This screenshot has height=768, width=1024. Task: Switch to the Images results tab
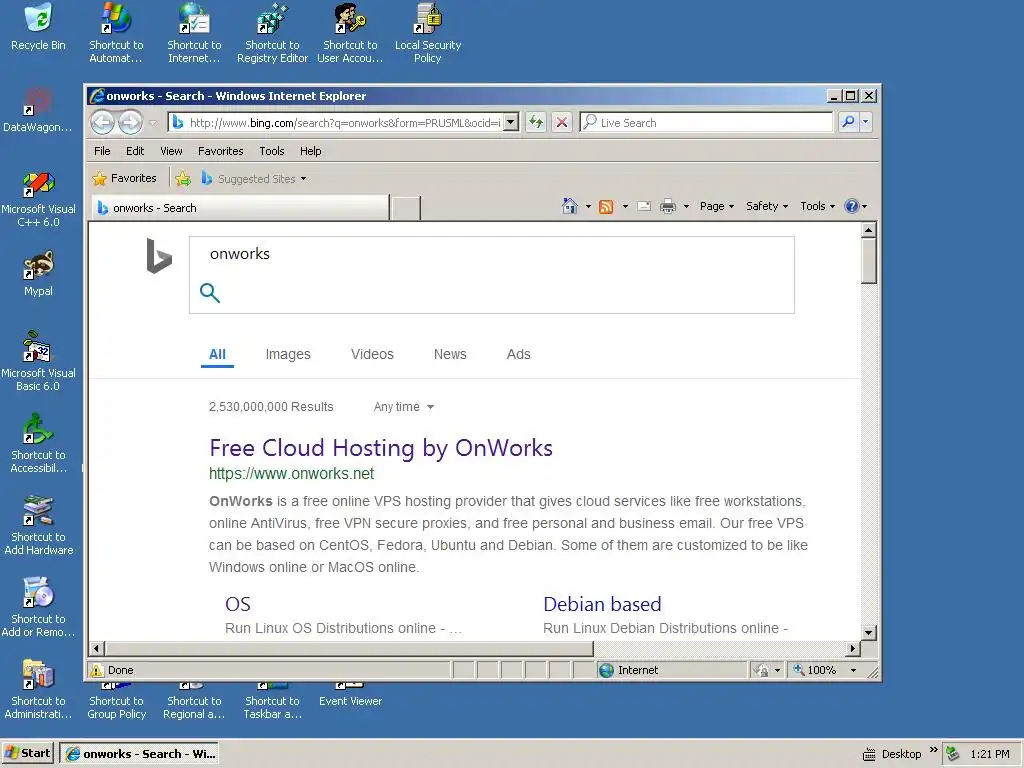tap(288, 355)
